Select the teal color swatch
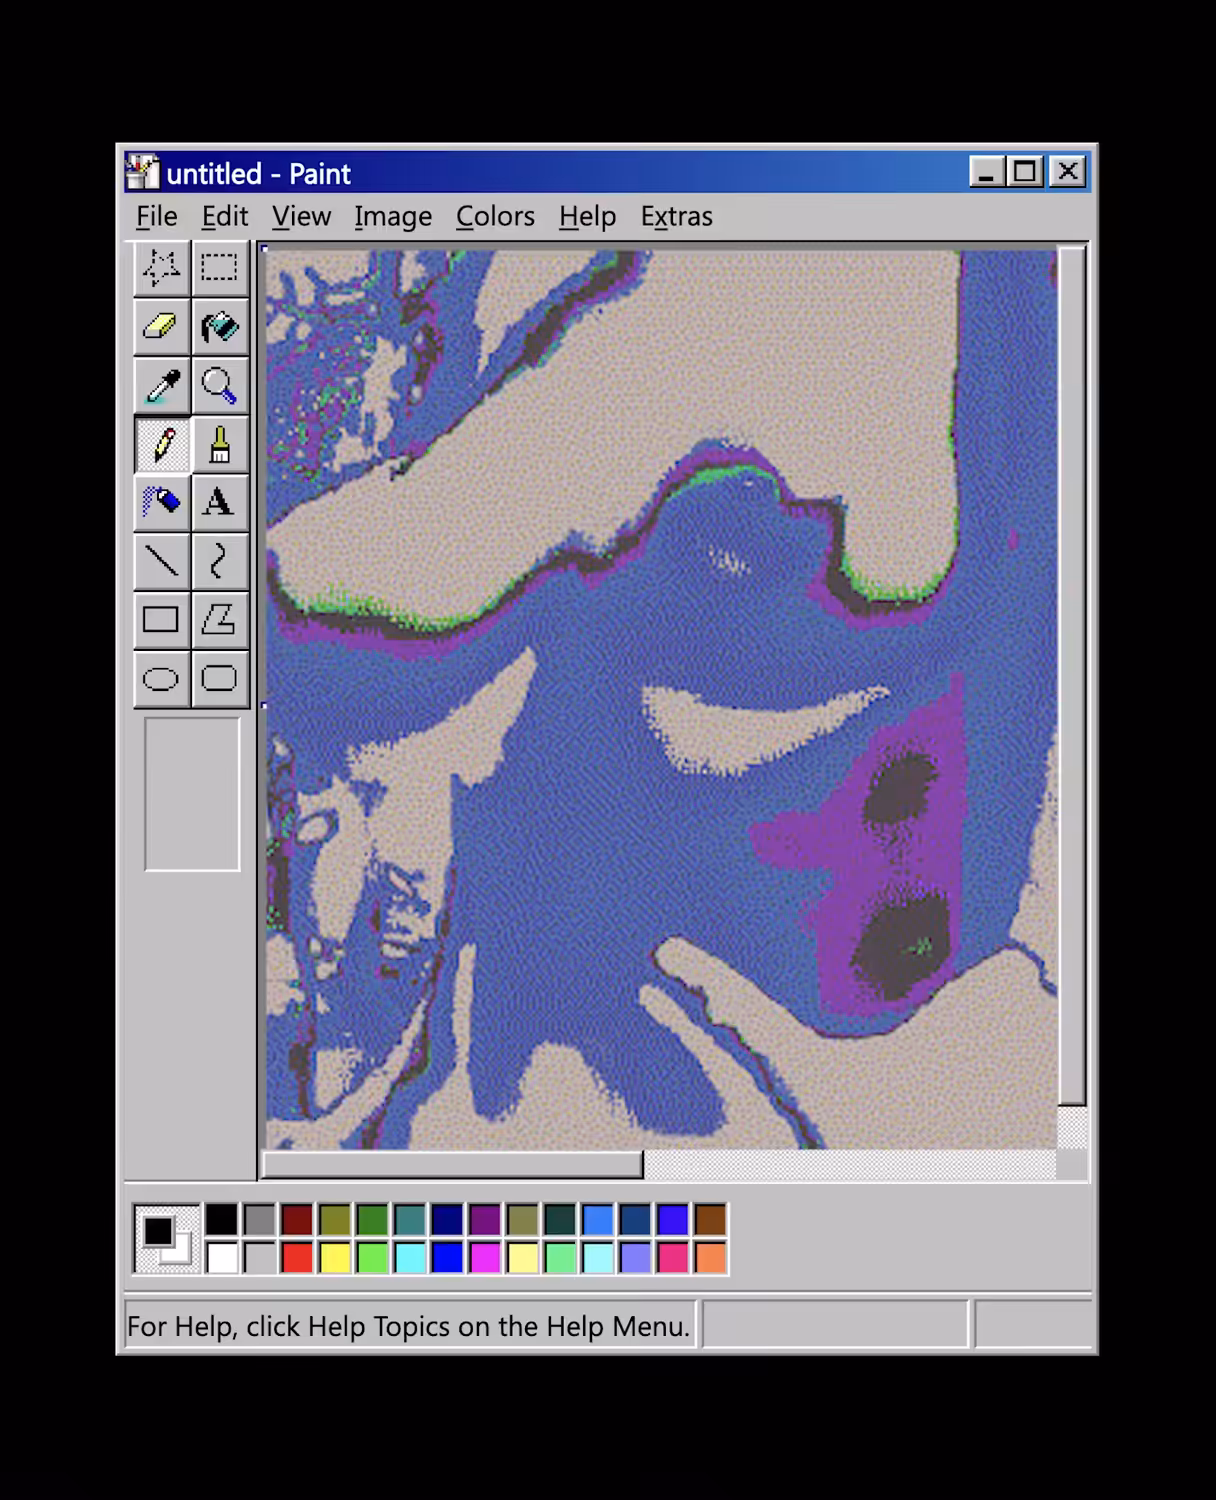 pos(410,1220)
